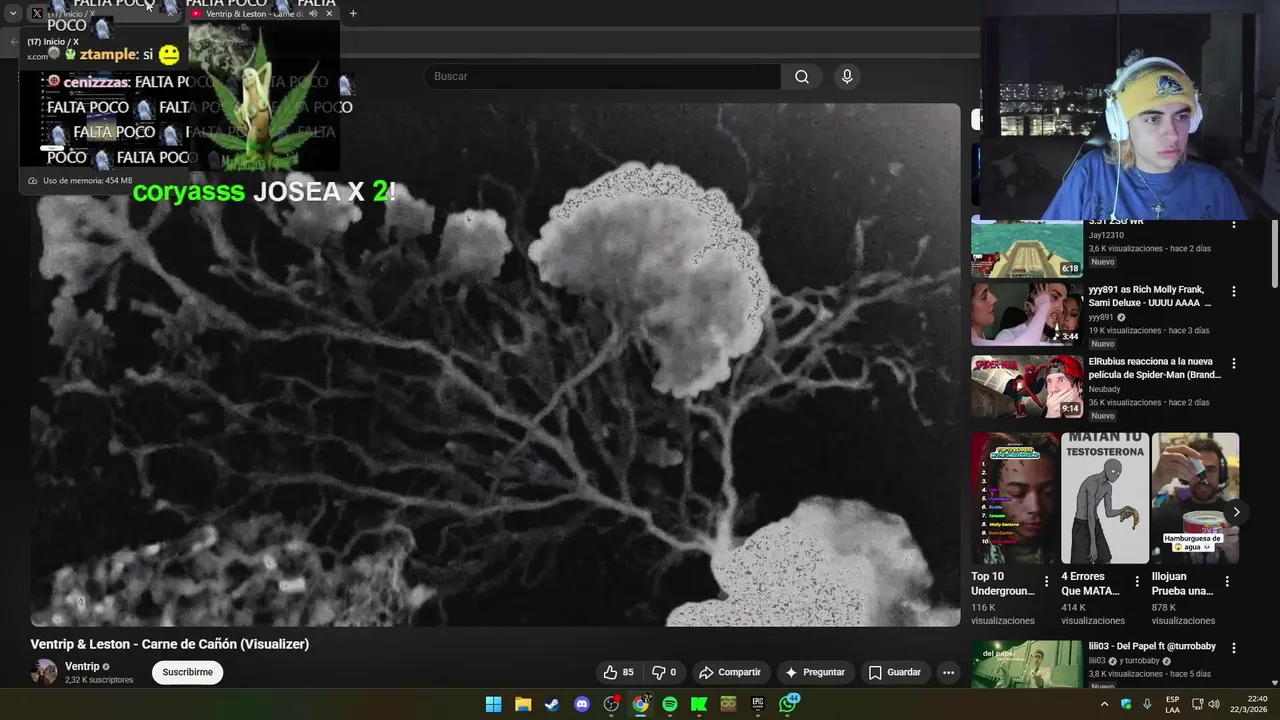Open ESP LAA input language menu
The image size is (1280, 720).
click(1172, 704)
